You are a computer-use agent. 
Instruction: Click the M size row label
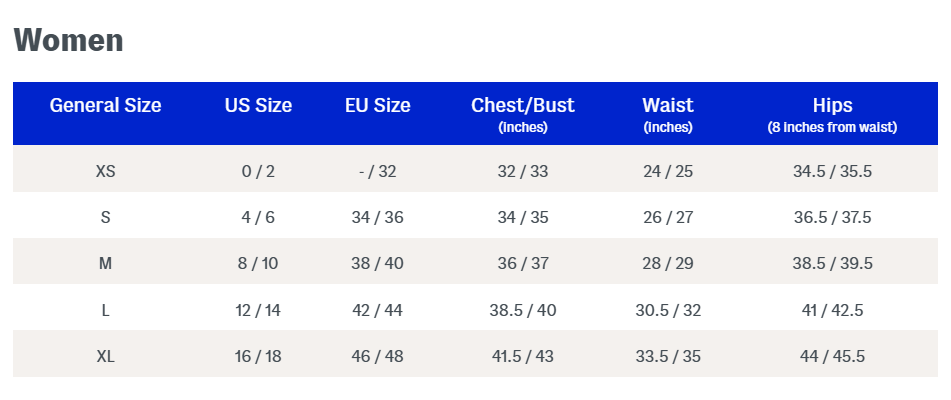coord(105,263)
